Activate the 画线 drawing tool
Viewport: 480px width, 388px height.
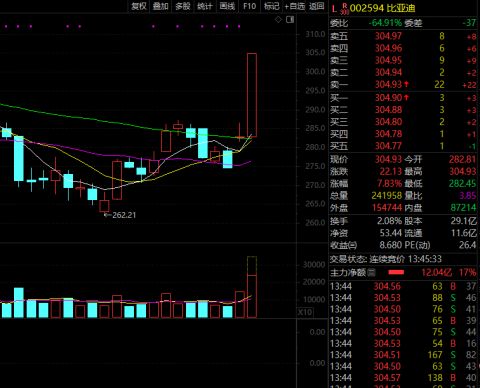227,6
